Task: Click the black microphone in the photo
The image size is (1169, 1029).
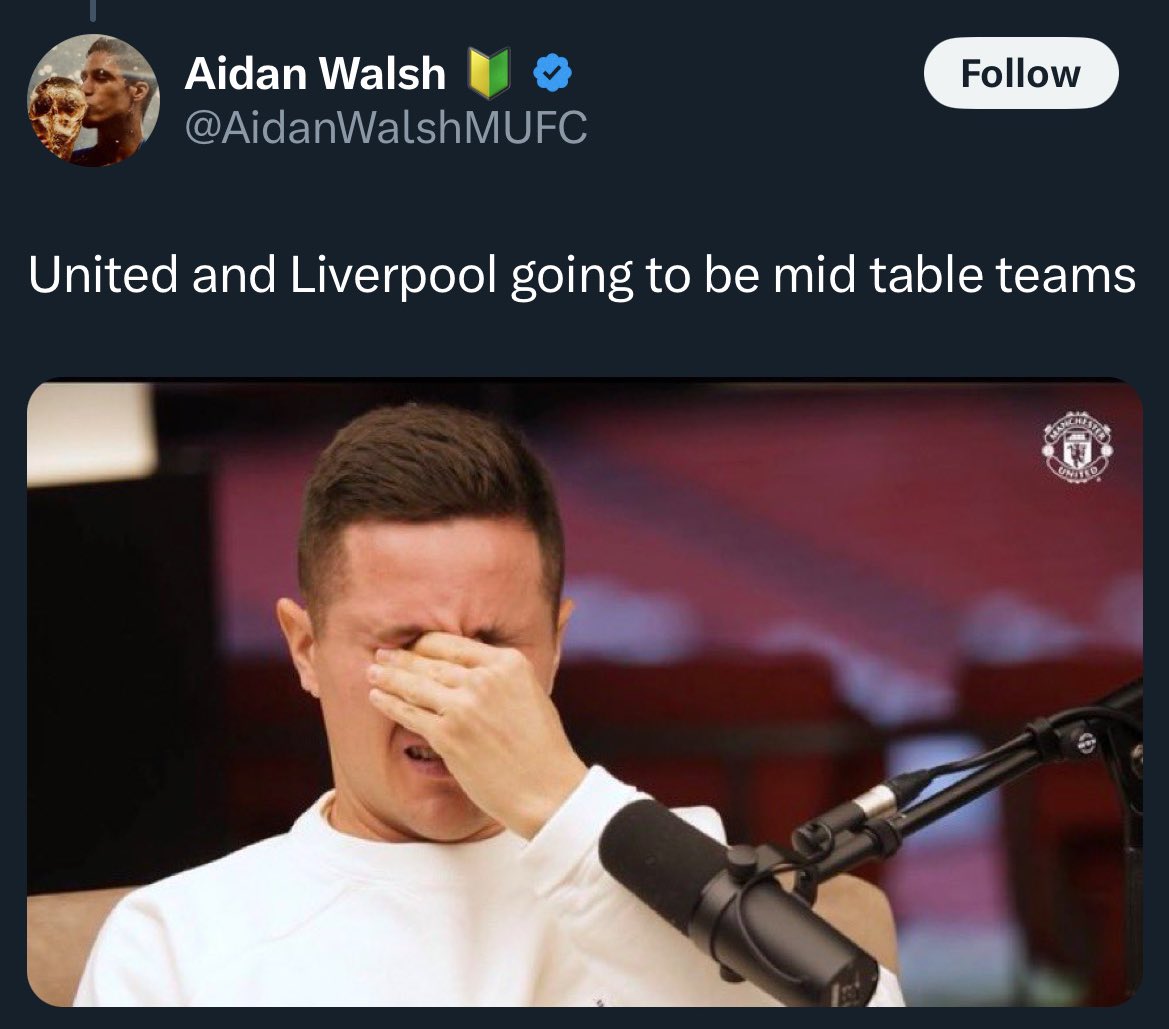Action: tap(738, 900)
